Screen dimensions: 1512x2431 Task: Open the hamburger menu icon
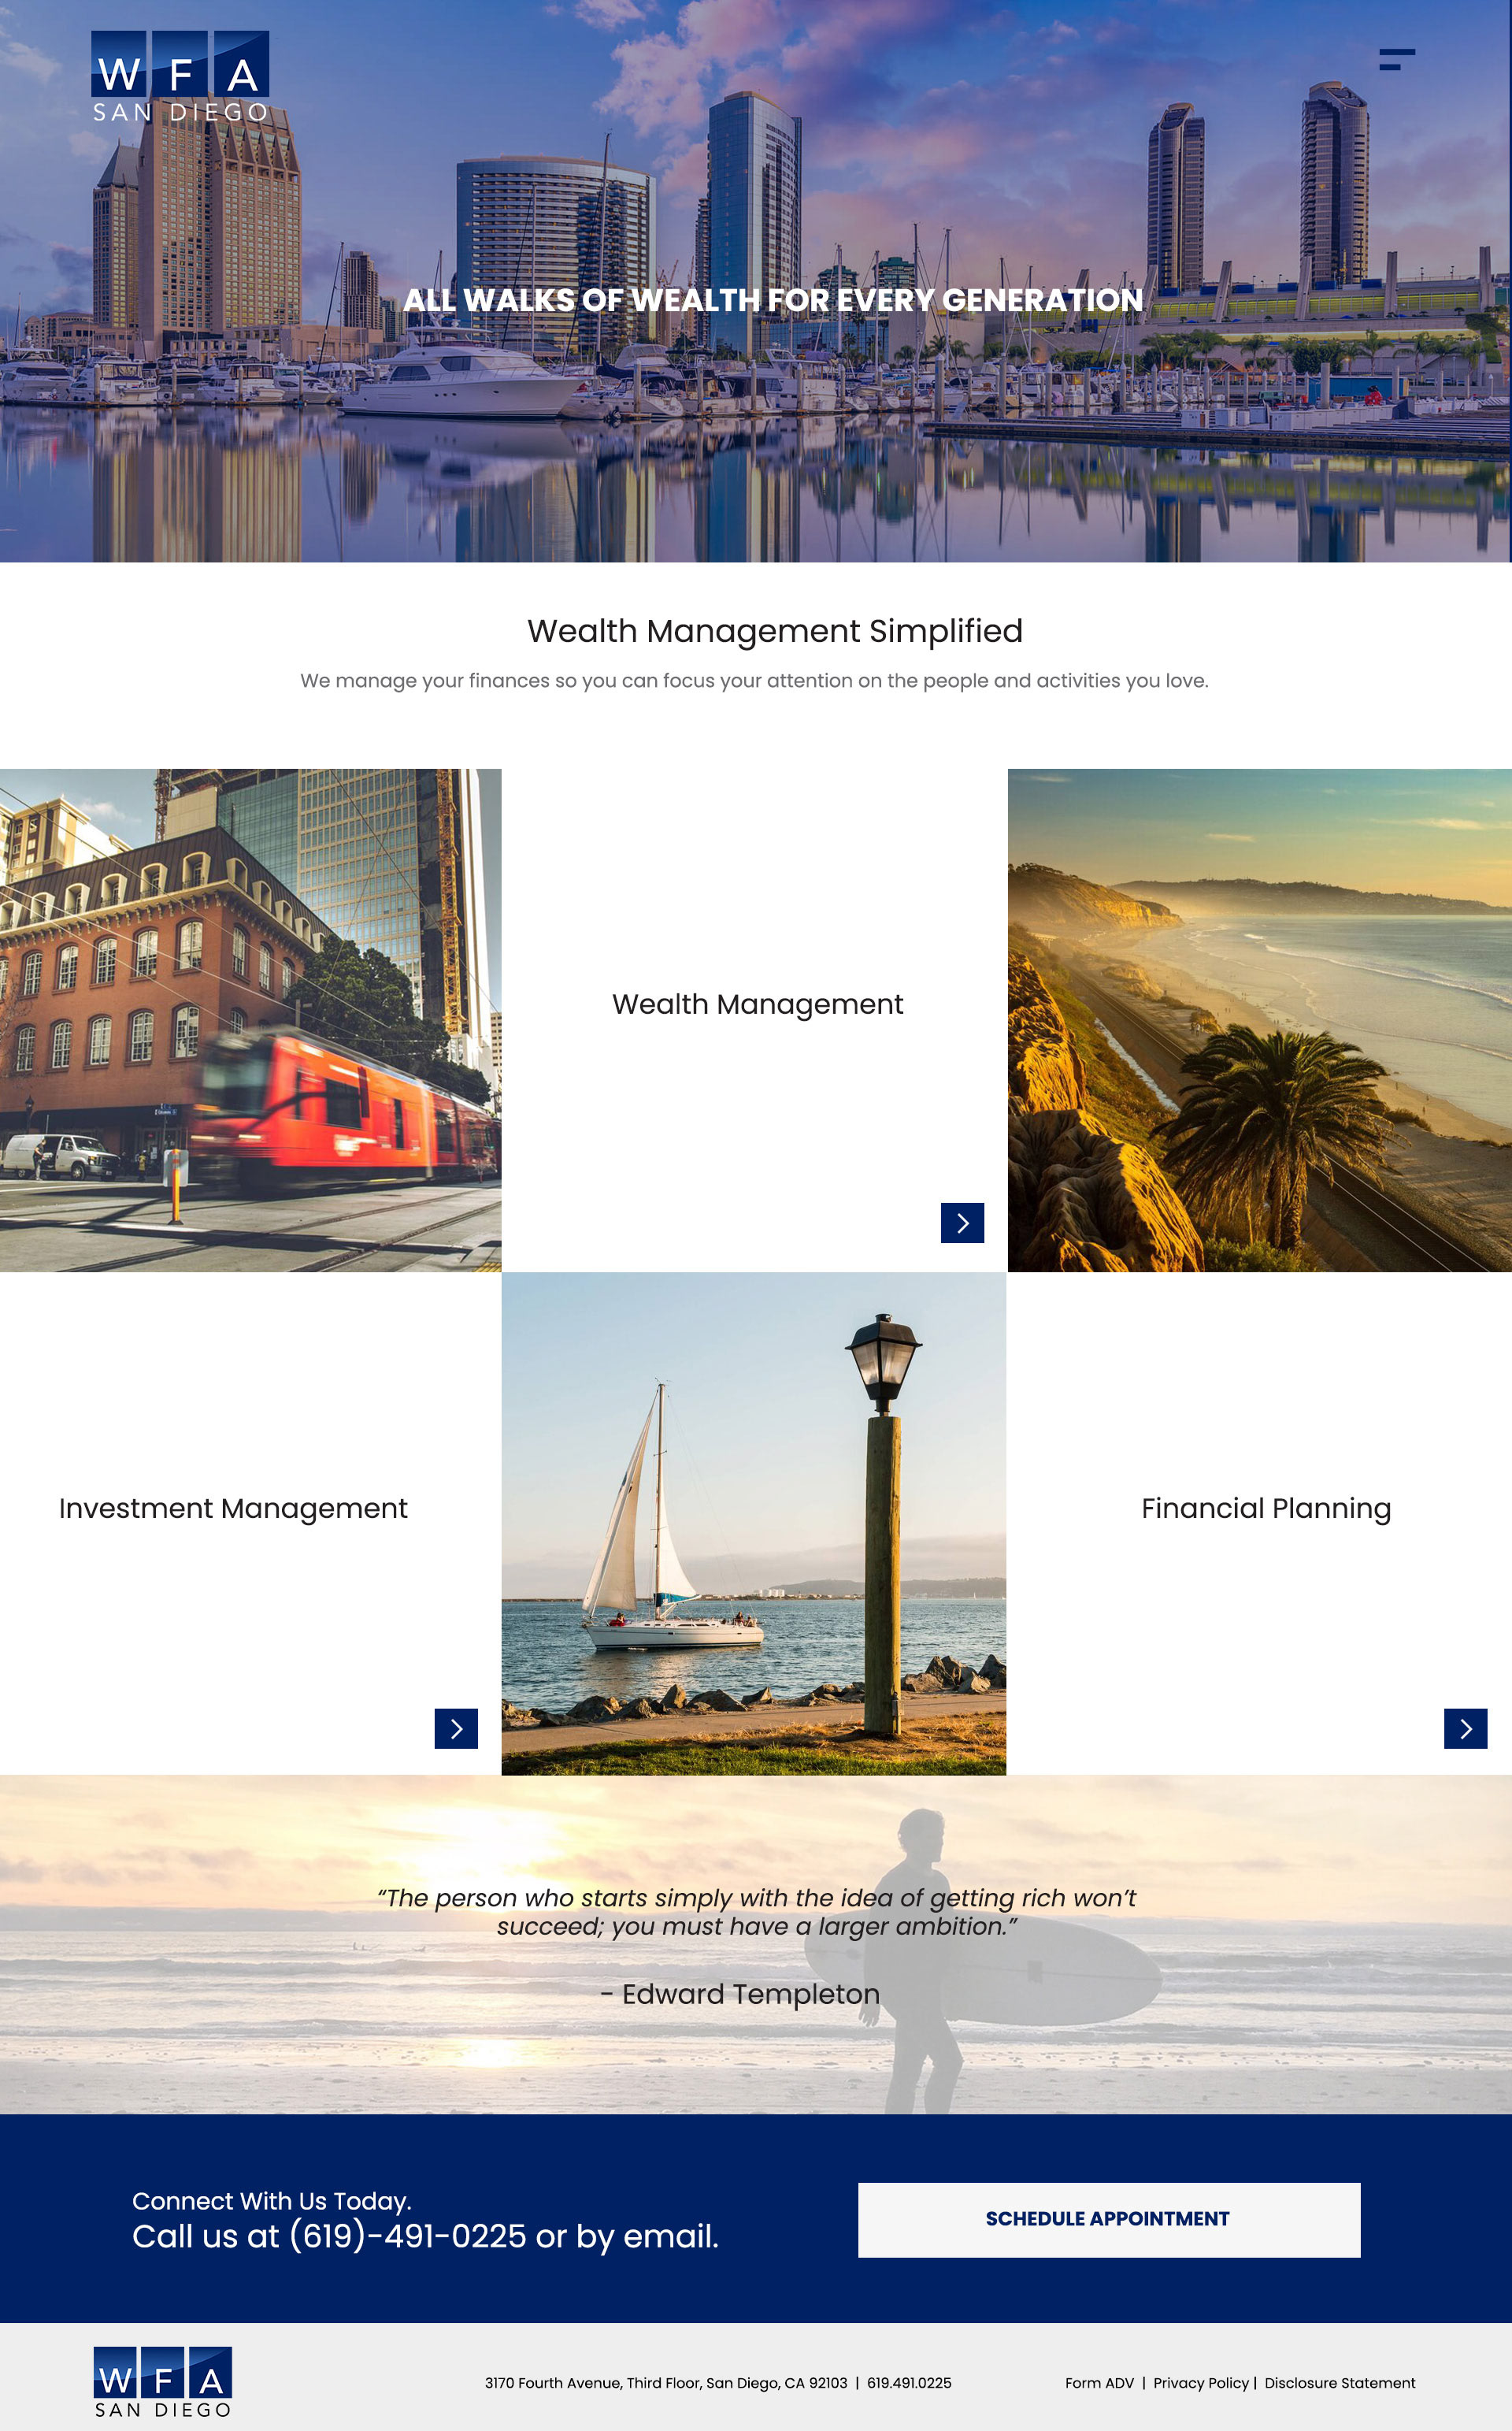[1396, 59]
